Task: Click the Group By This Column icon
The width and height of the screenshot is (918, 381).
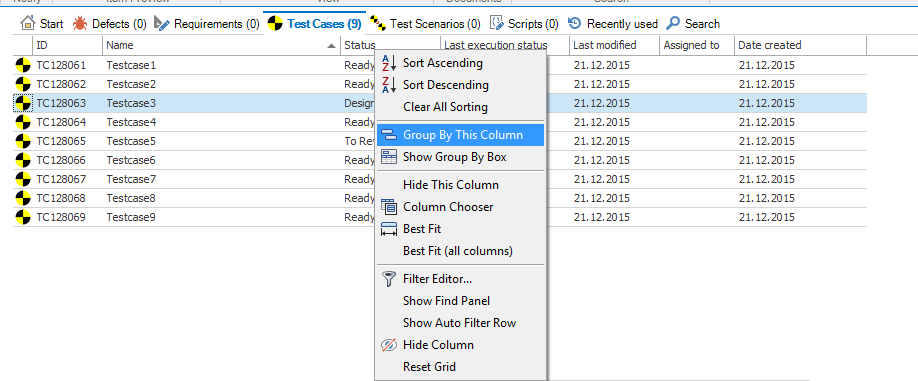Action: click(x=389, y=135)
